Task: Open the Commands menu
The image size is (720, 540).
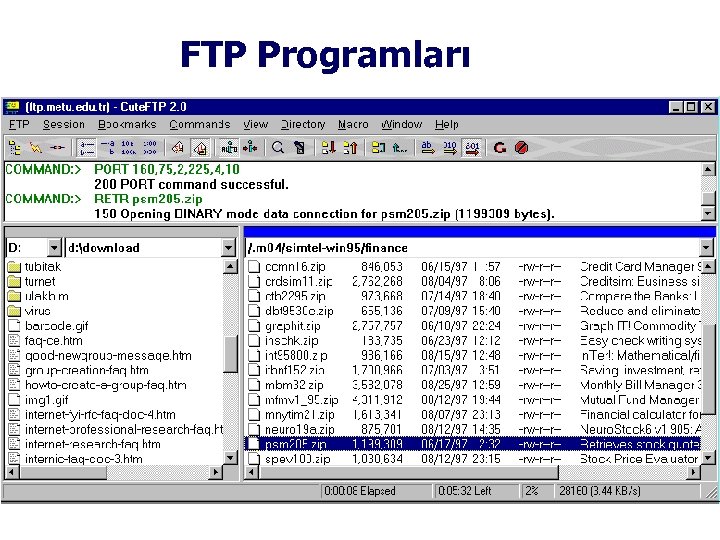Action: pos(200,124)
